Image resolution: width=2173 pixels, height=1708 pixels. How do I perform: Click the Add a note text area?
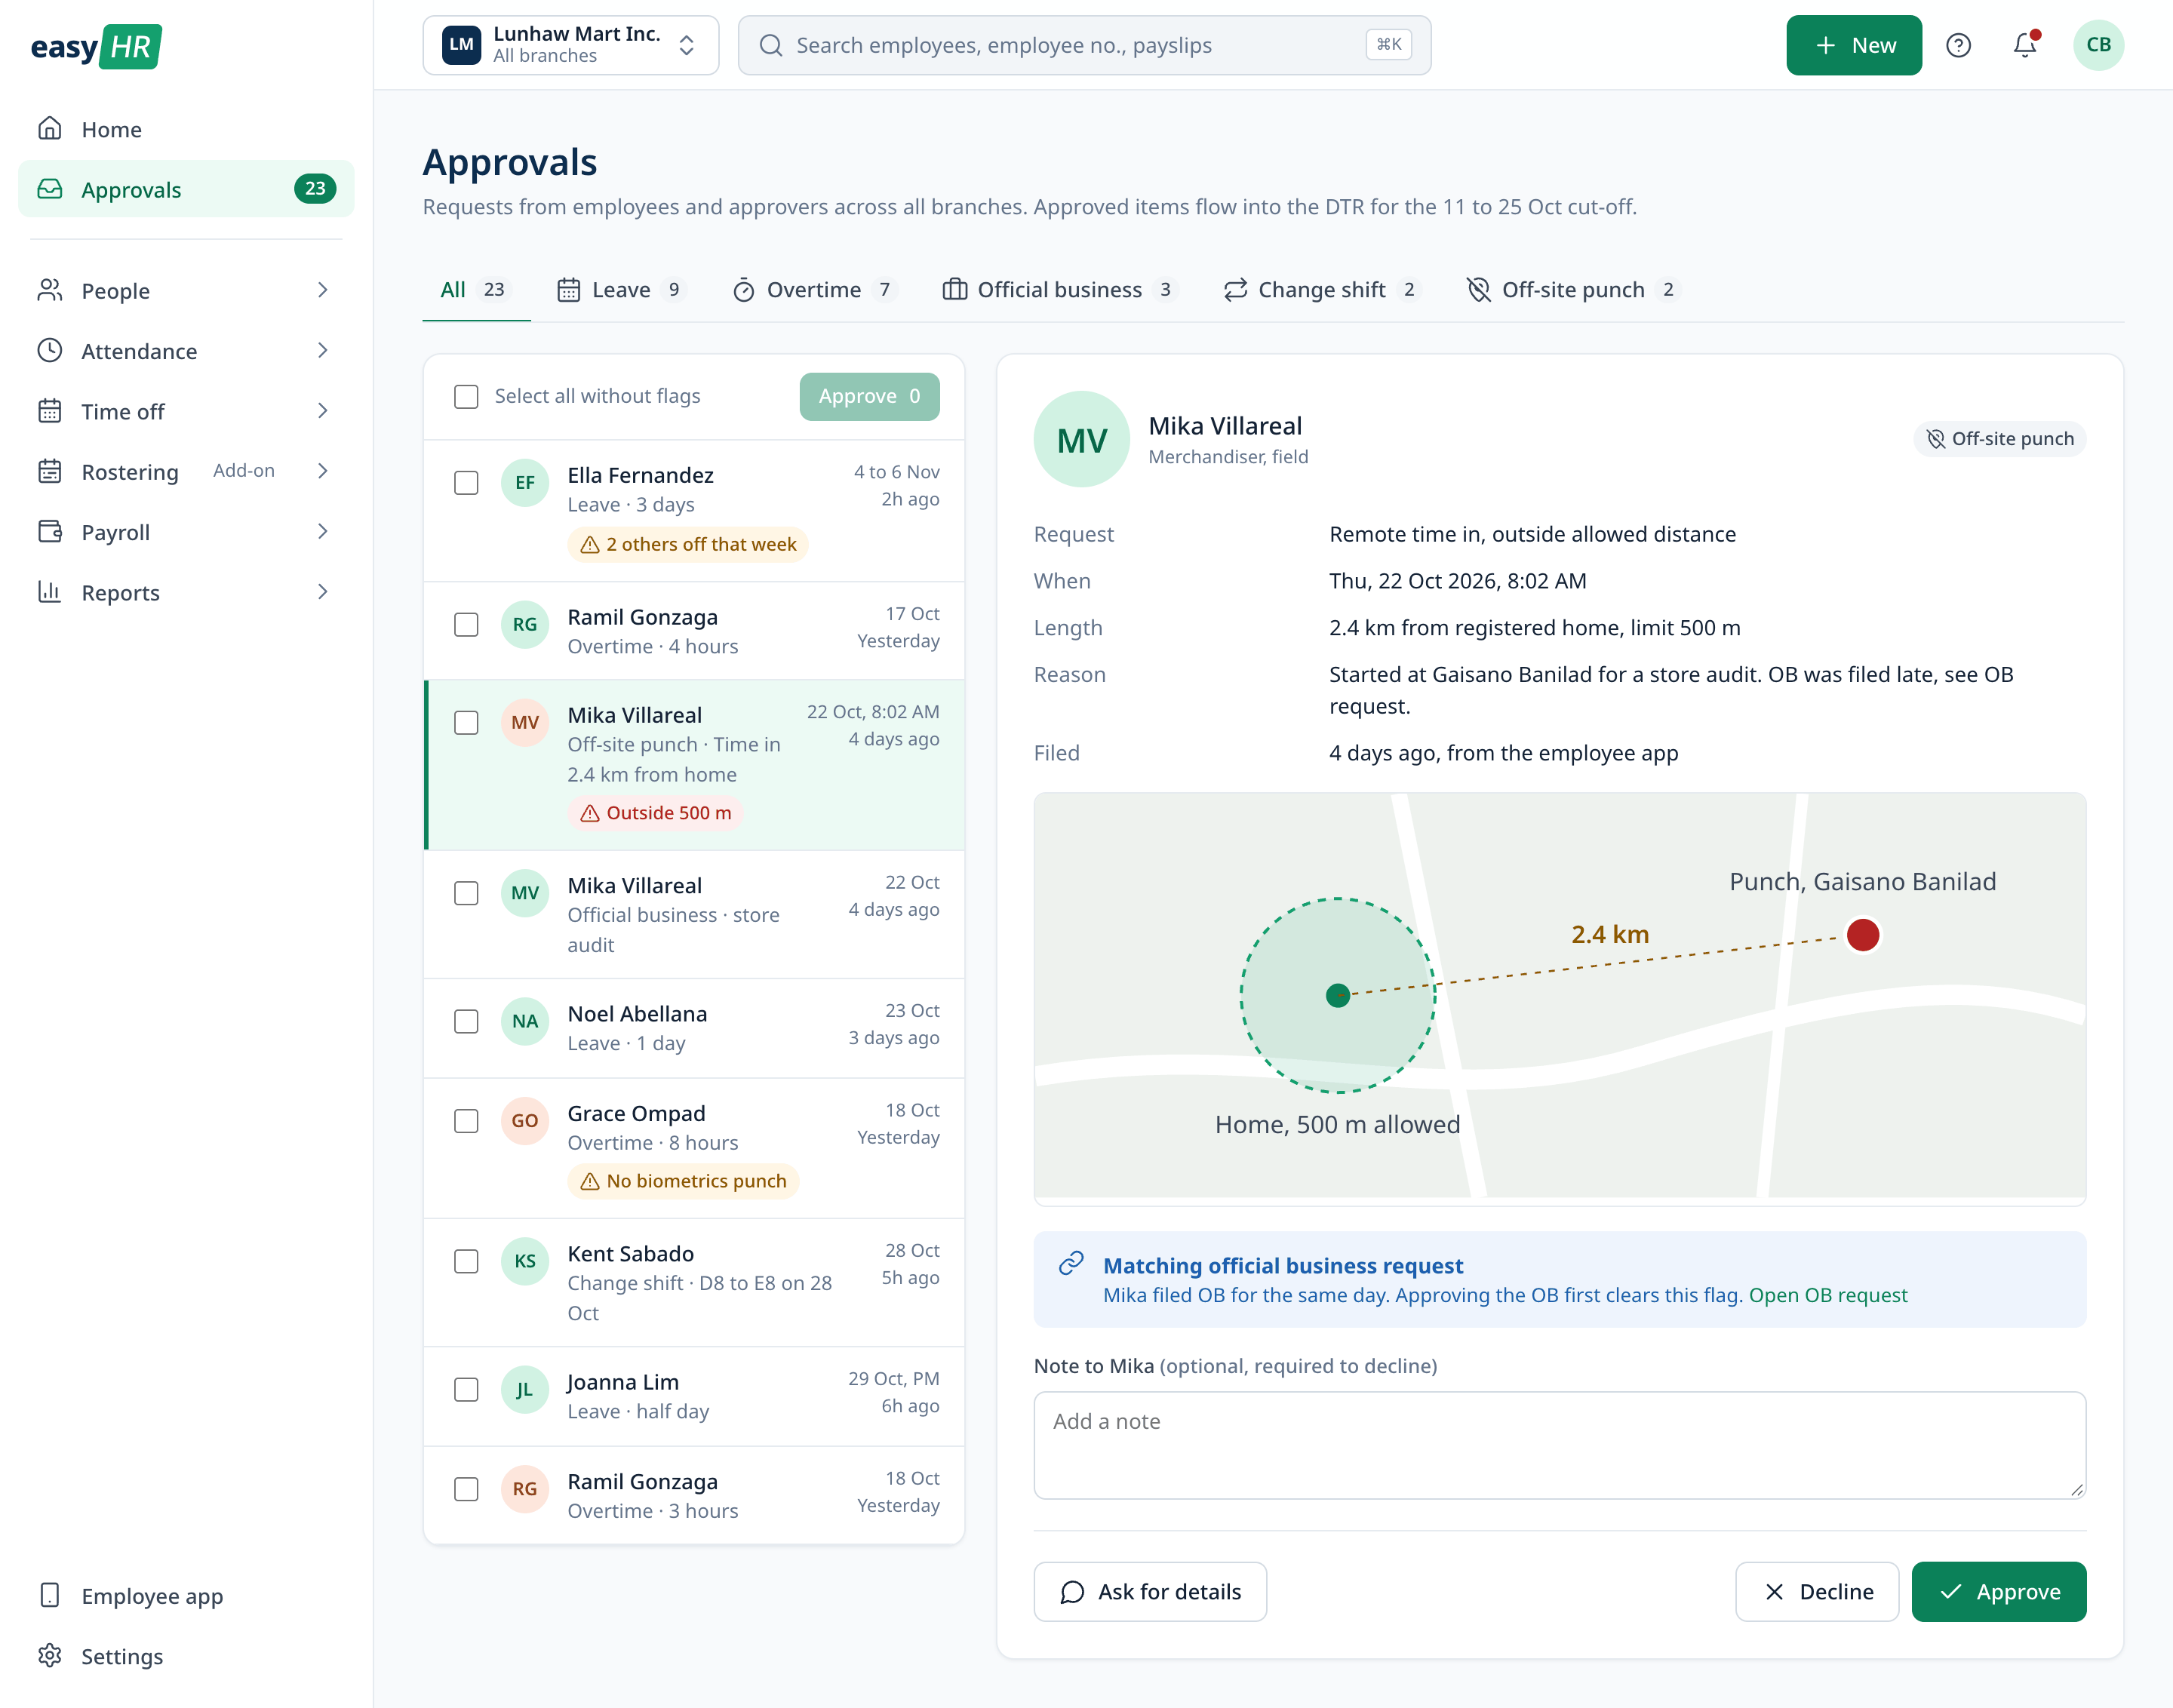point(1559,1445)
